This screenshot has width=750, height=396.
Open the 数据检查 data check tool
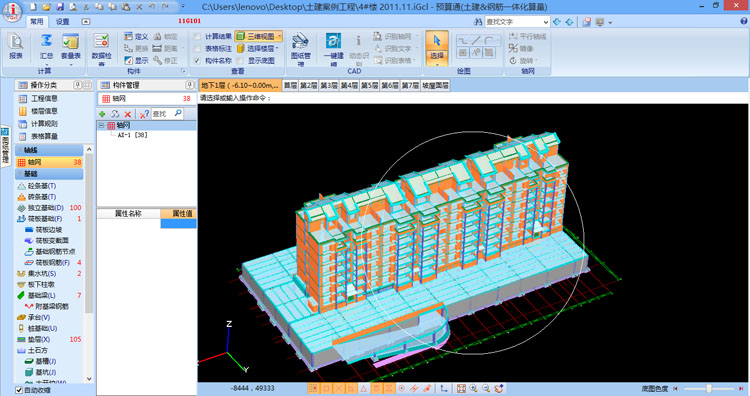[x=101, y=48]
